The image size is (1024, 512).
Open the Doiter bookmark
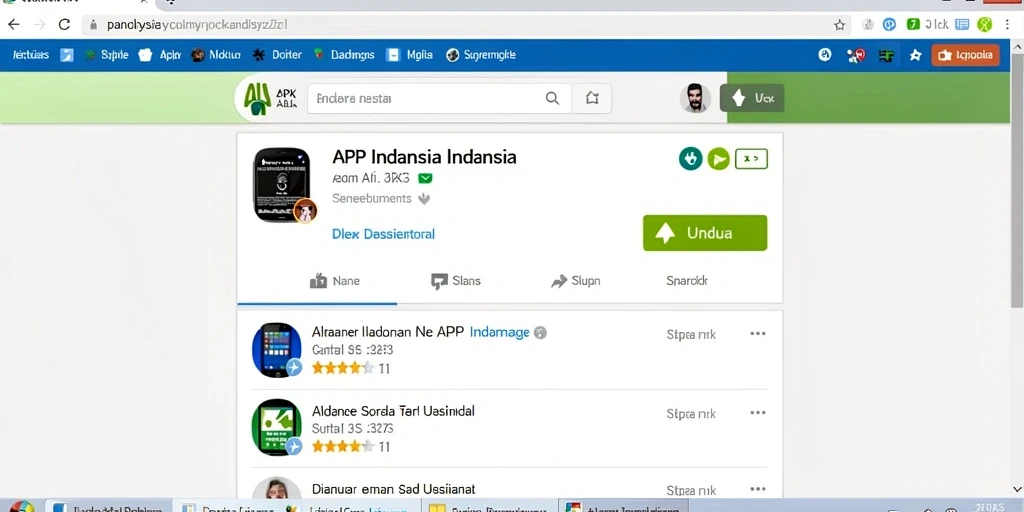(278, 55)
